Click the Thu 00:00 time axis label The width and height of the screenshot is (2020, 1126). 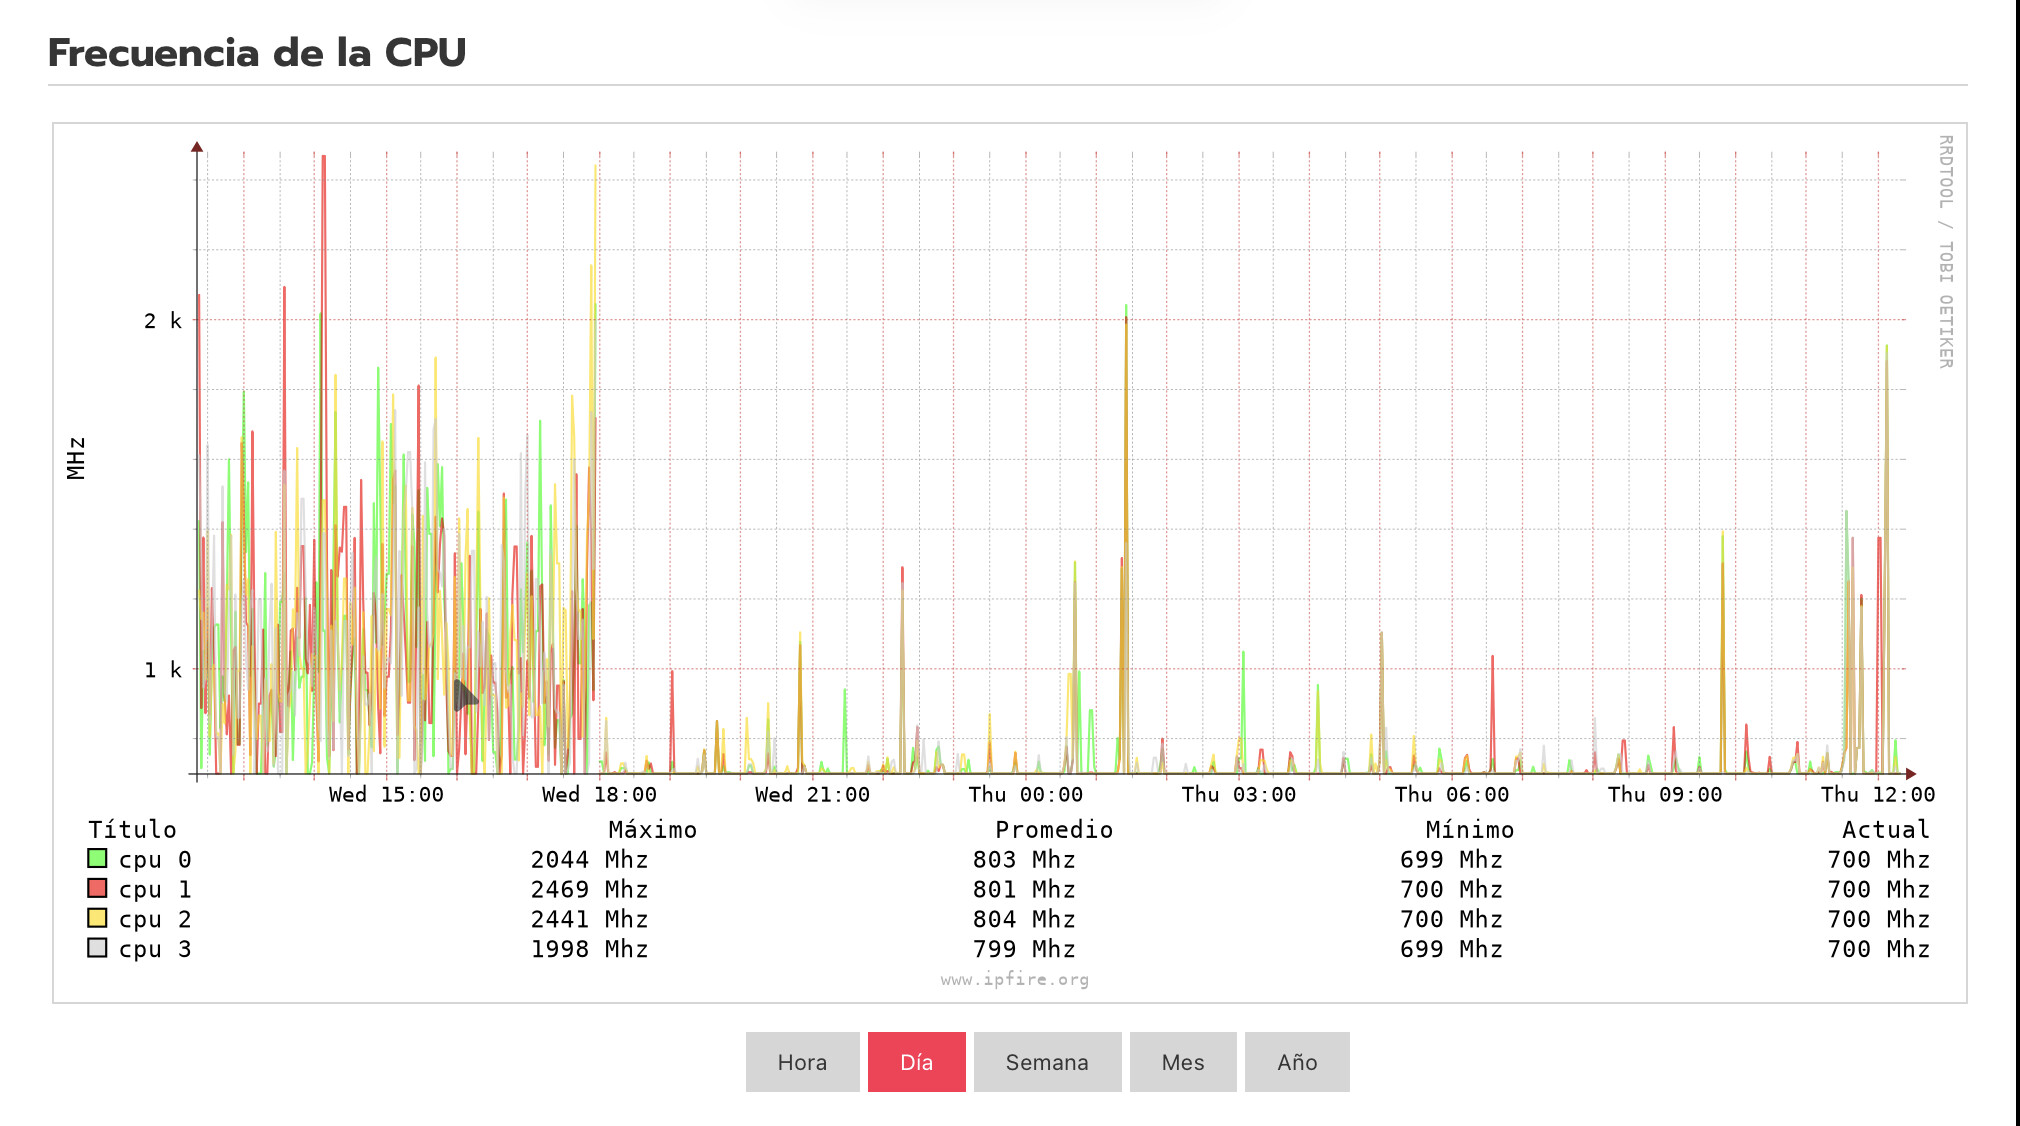coord(1025,795)
